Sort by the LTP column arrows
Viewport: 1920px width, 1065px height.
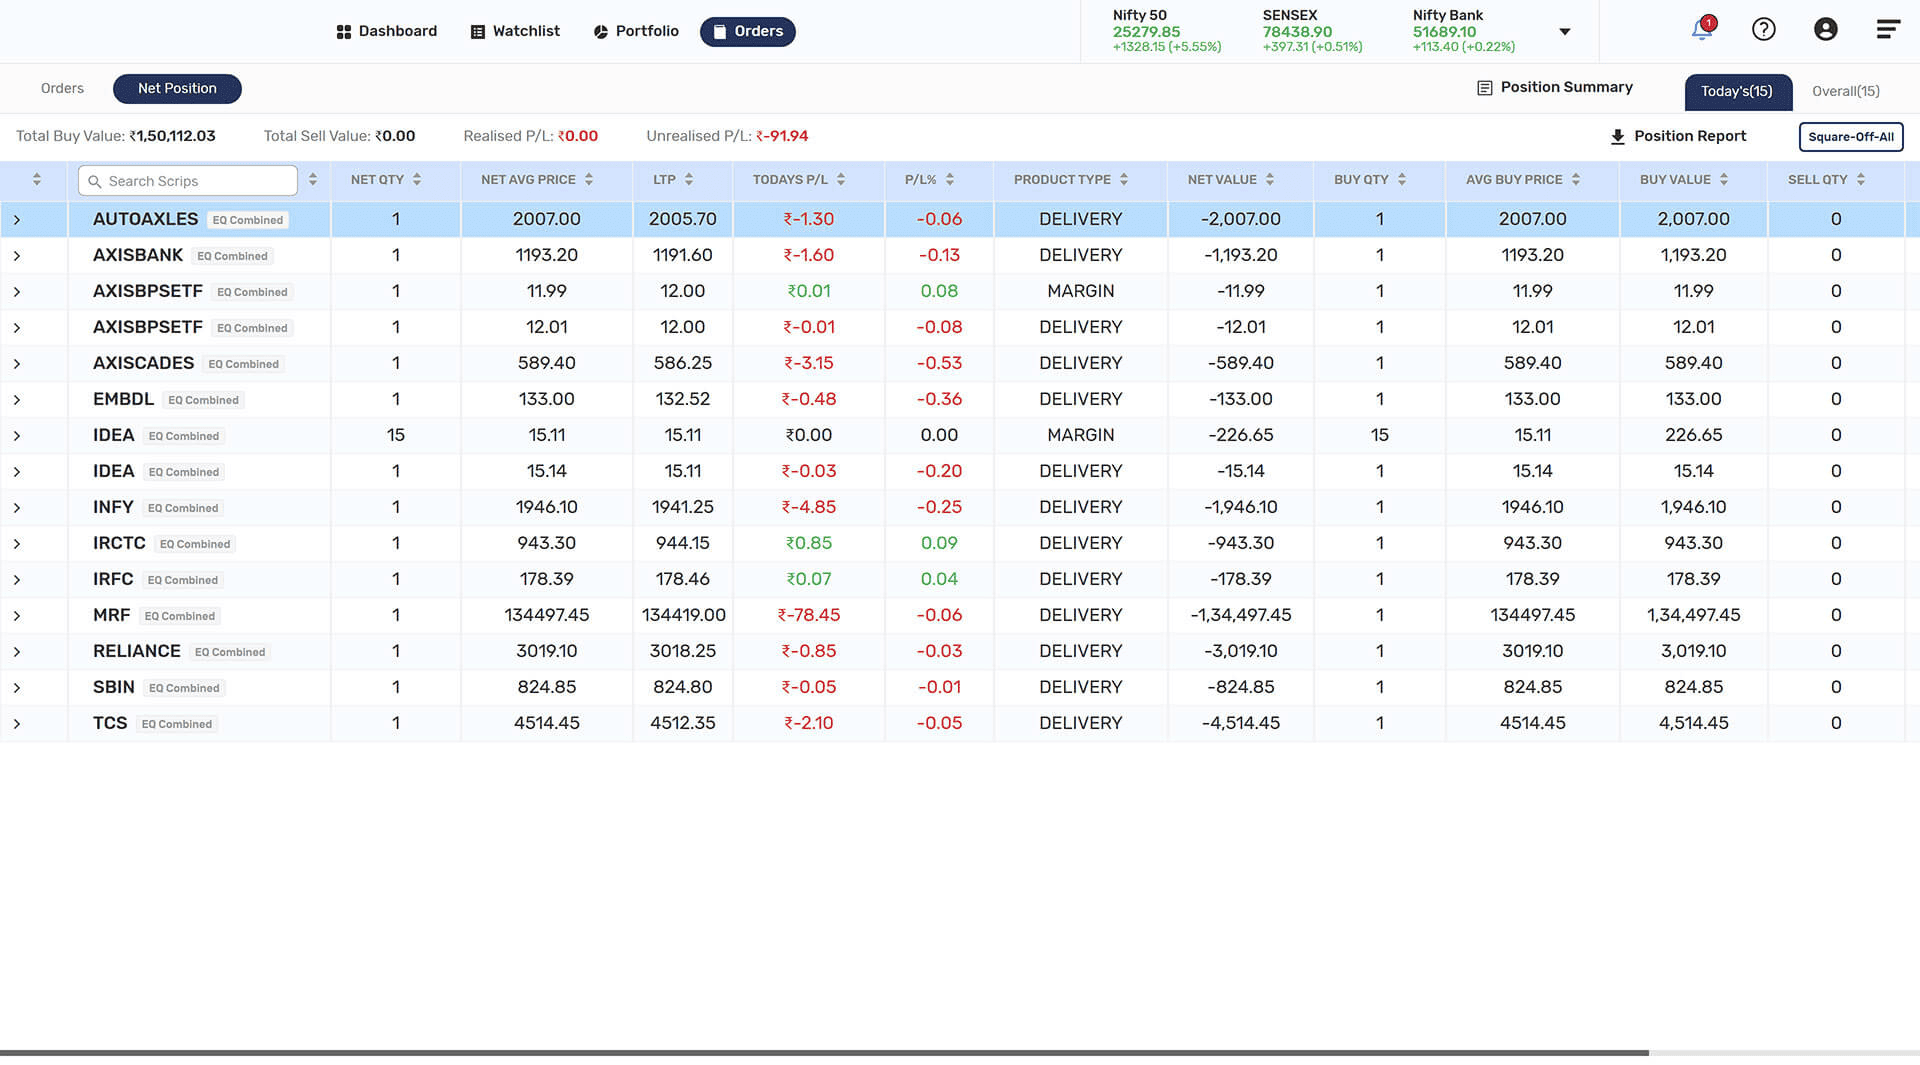point(689,180)
